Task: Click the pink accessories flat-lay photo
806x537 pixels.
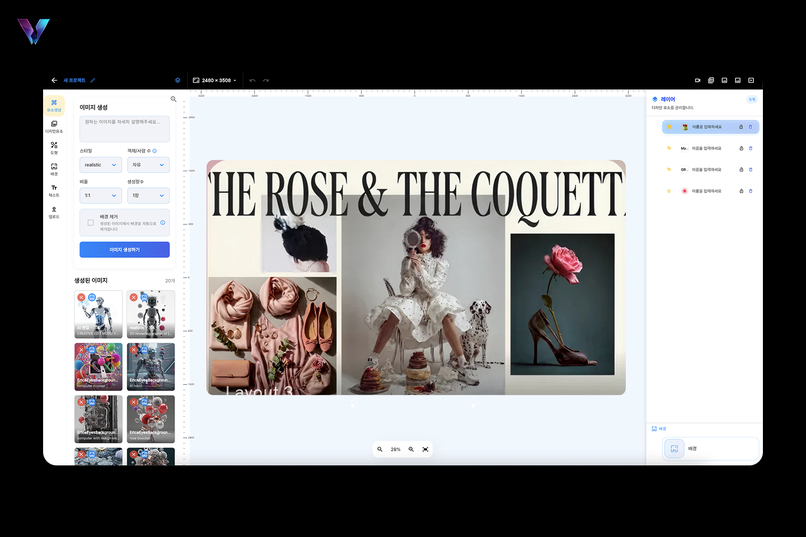Action: pyautogui.click(x=272, y=336)
